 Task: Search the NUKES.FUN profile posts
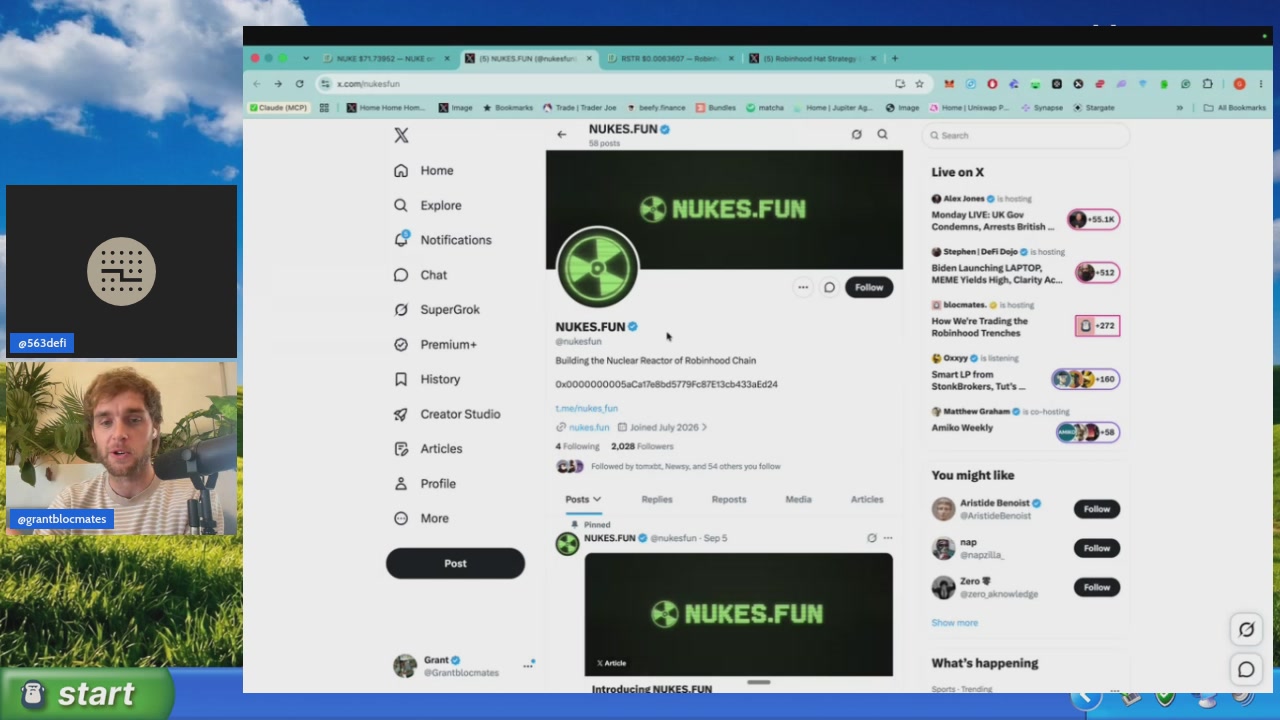882,134
